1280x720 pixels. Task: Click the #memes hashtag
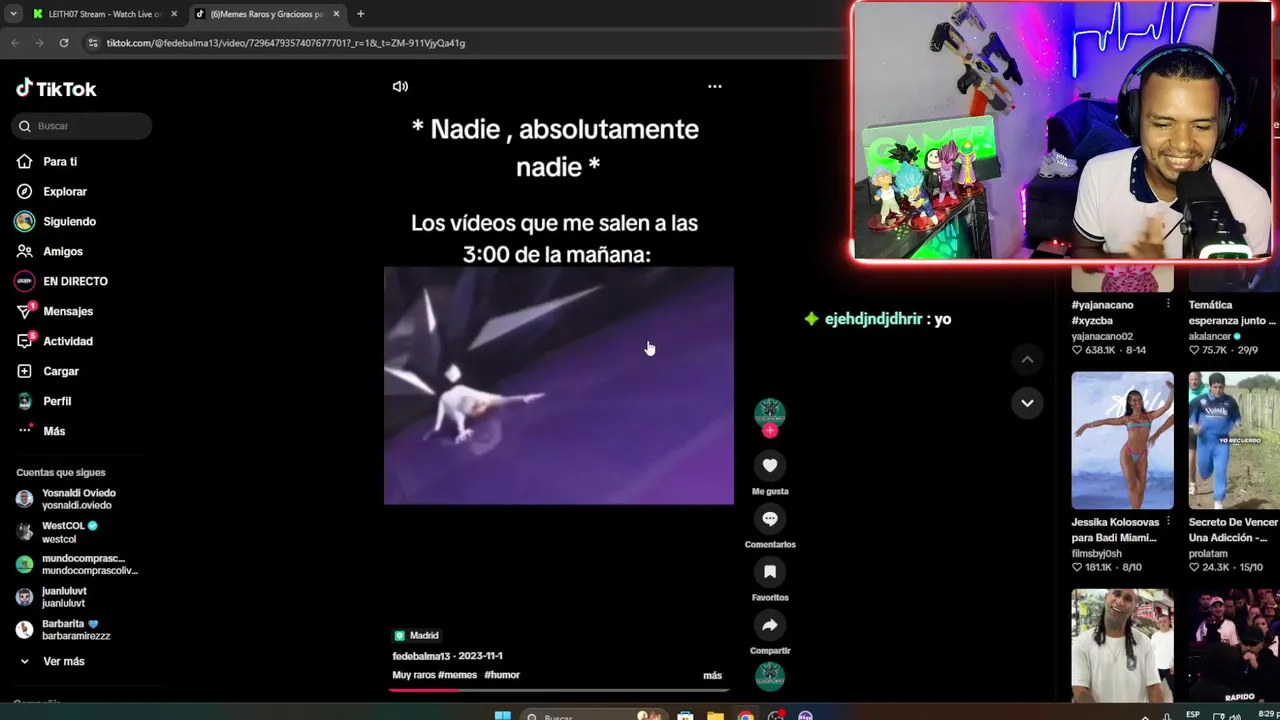(x=457, y=675)
